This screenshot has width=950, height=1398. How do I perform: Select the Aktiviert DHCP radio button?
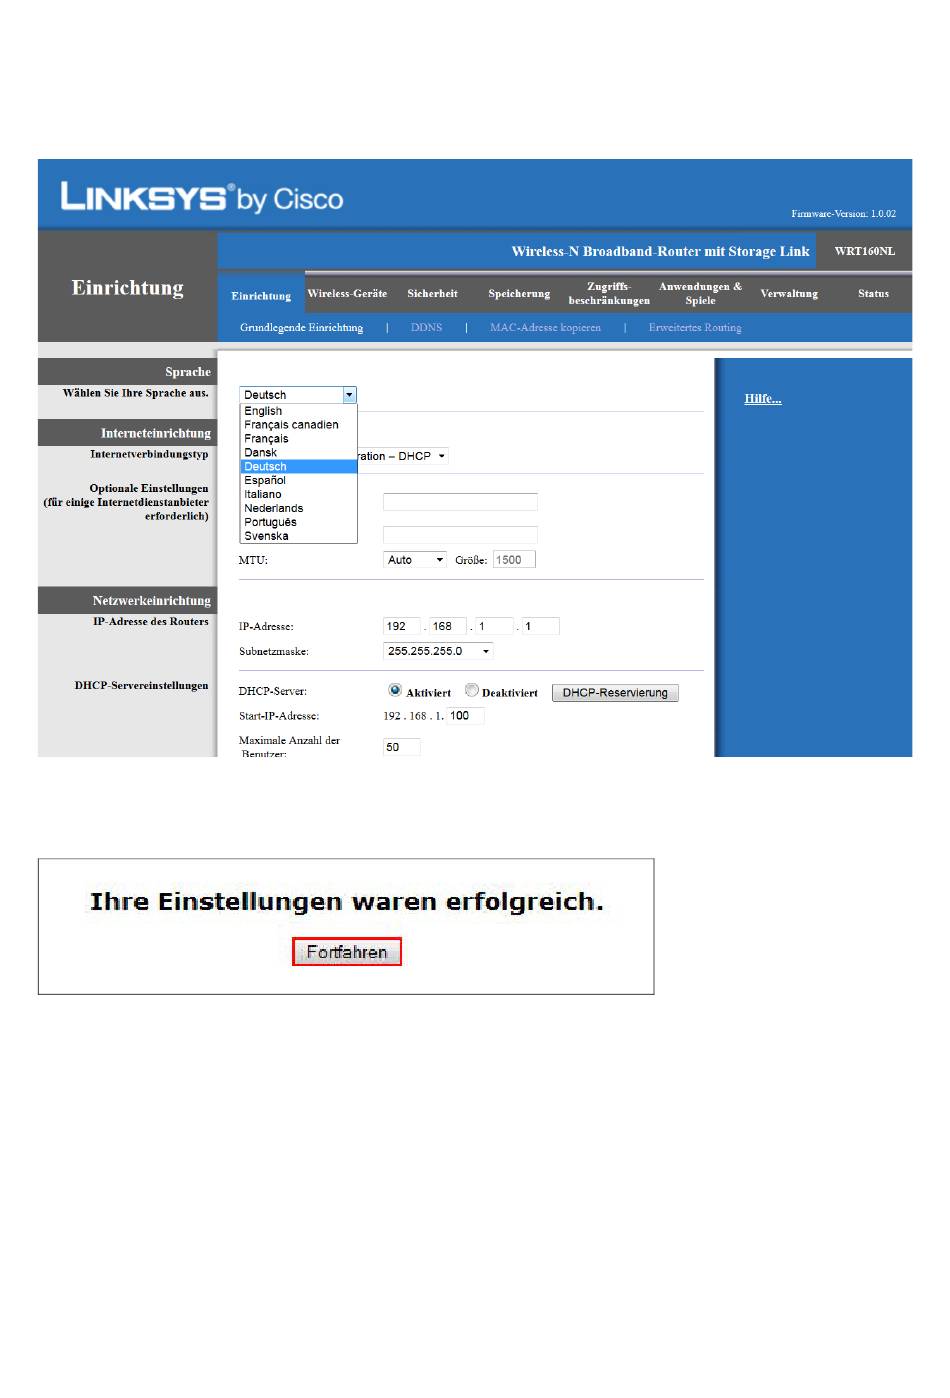tap(395, 690)
